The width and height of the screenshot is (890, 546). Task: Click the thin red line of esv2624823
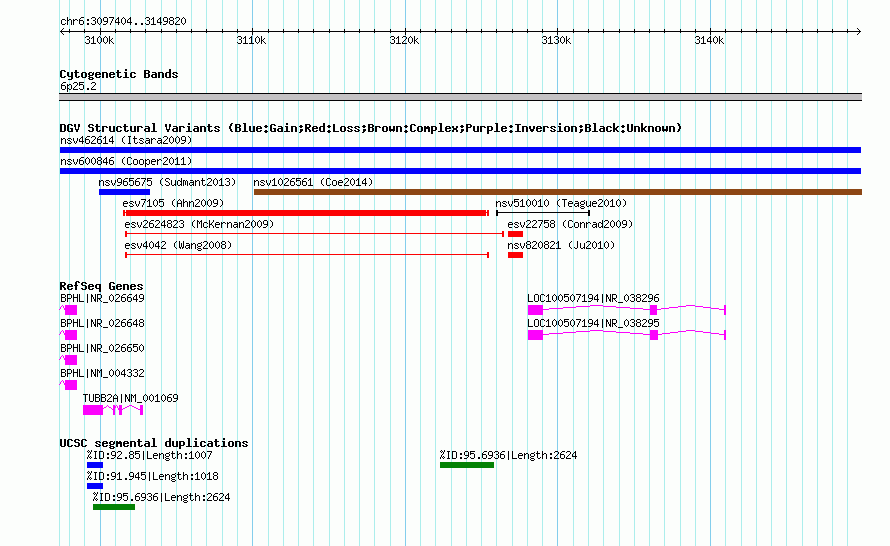[x=314, y=234]
